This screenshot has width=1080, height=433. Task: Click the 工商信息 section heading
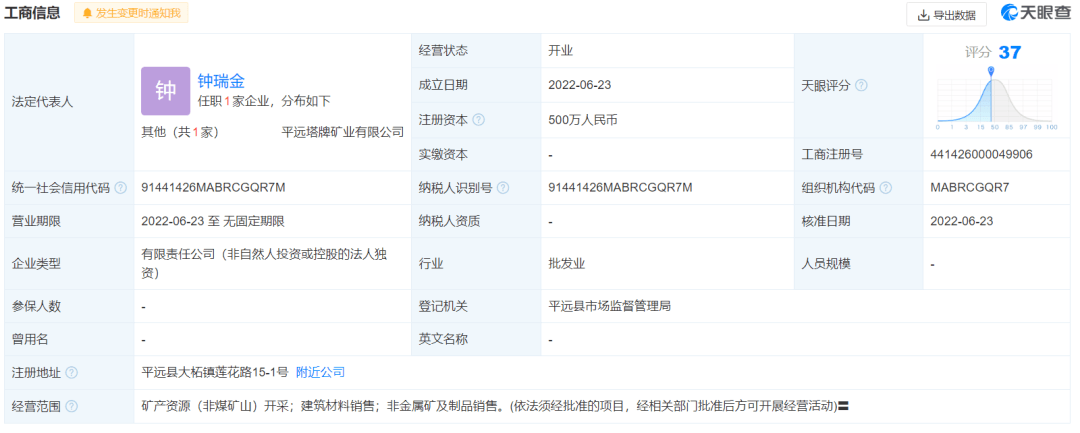coord(32,13)
